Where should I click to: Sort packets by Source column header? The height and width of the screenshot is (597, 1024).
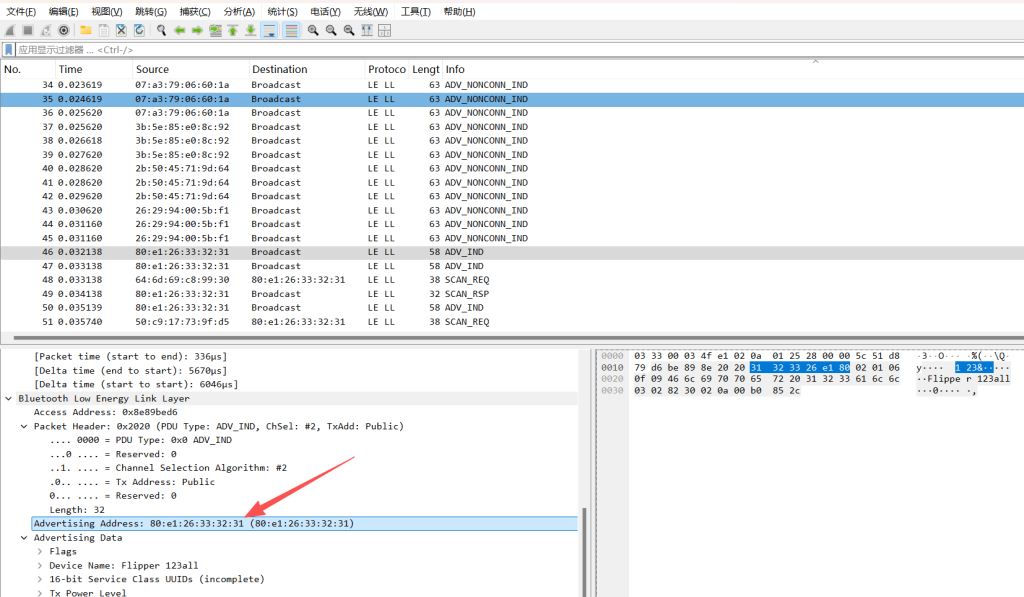click(x=152, y=69)
